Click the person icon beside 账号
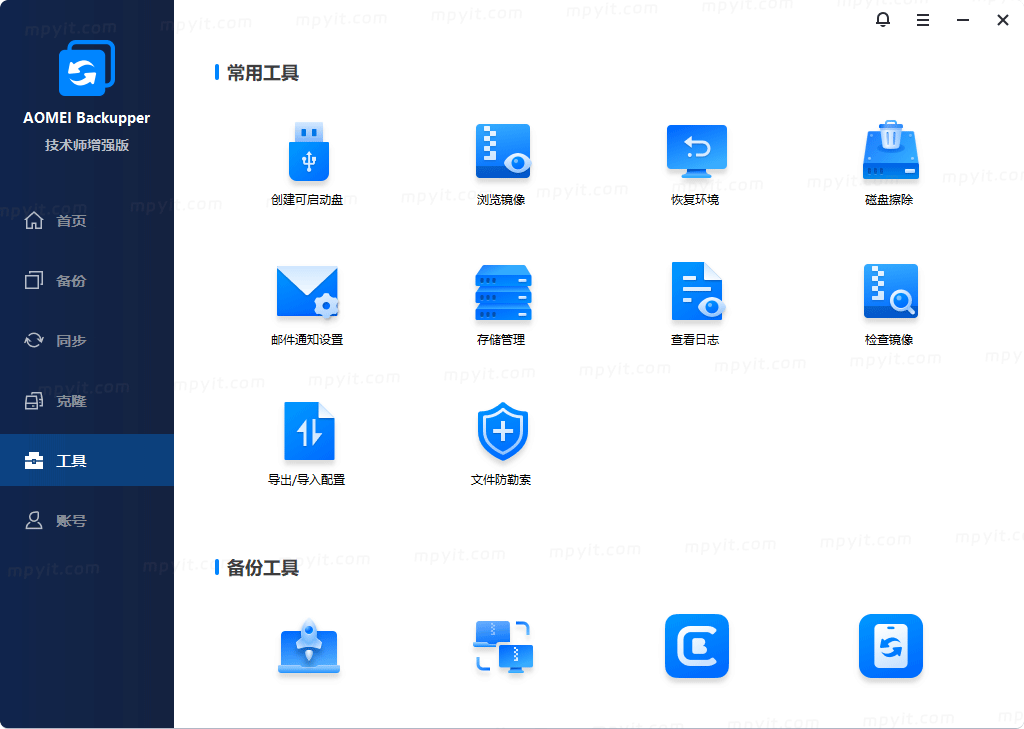1024x729 pixels. (x=34, y=521)
